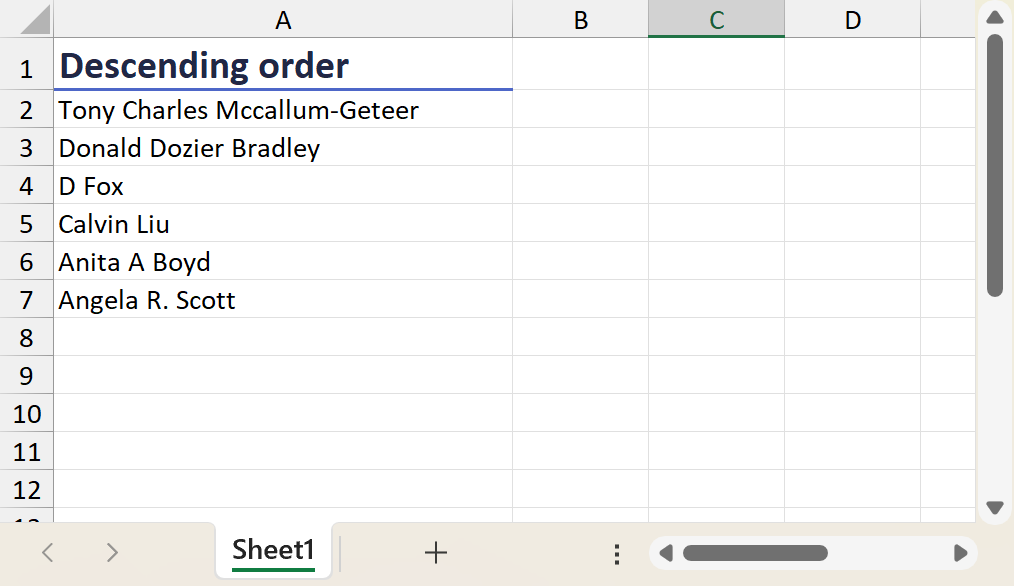Select column A header
1014x586 pixels.
click(x=283, y=20)
